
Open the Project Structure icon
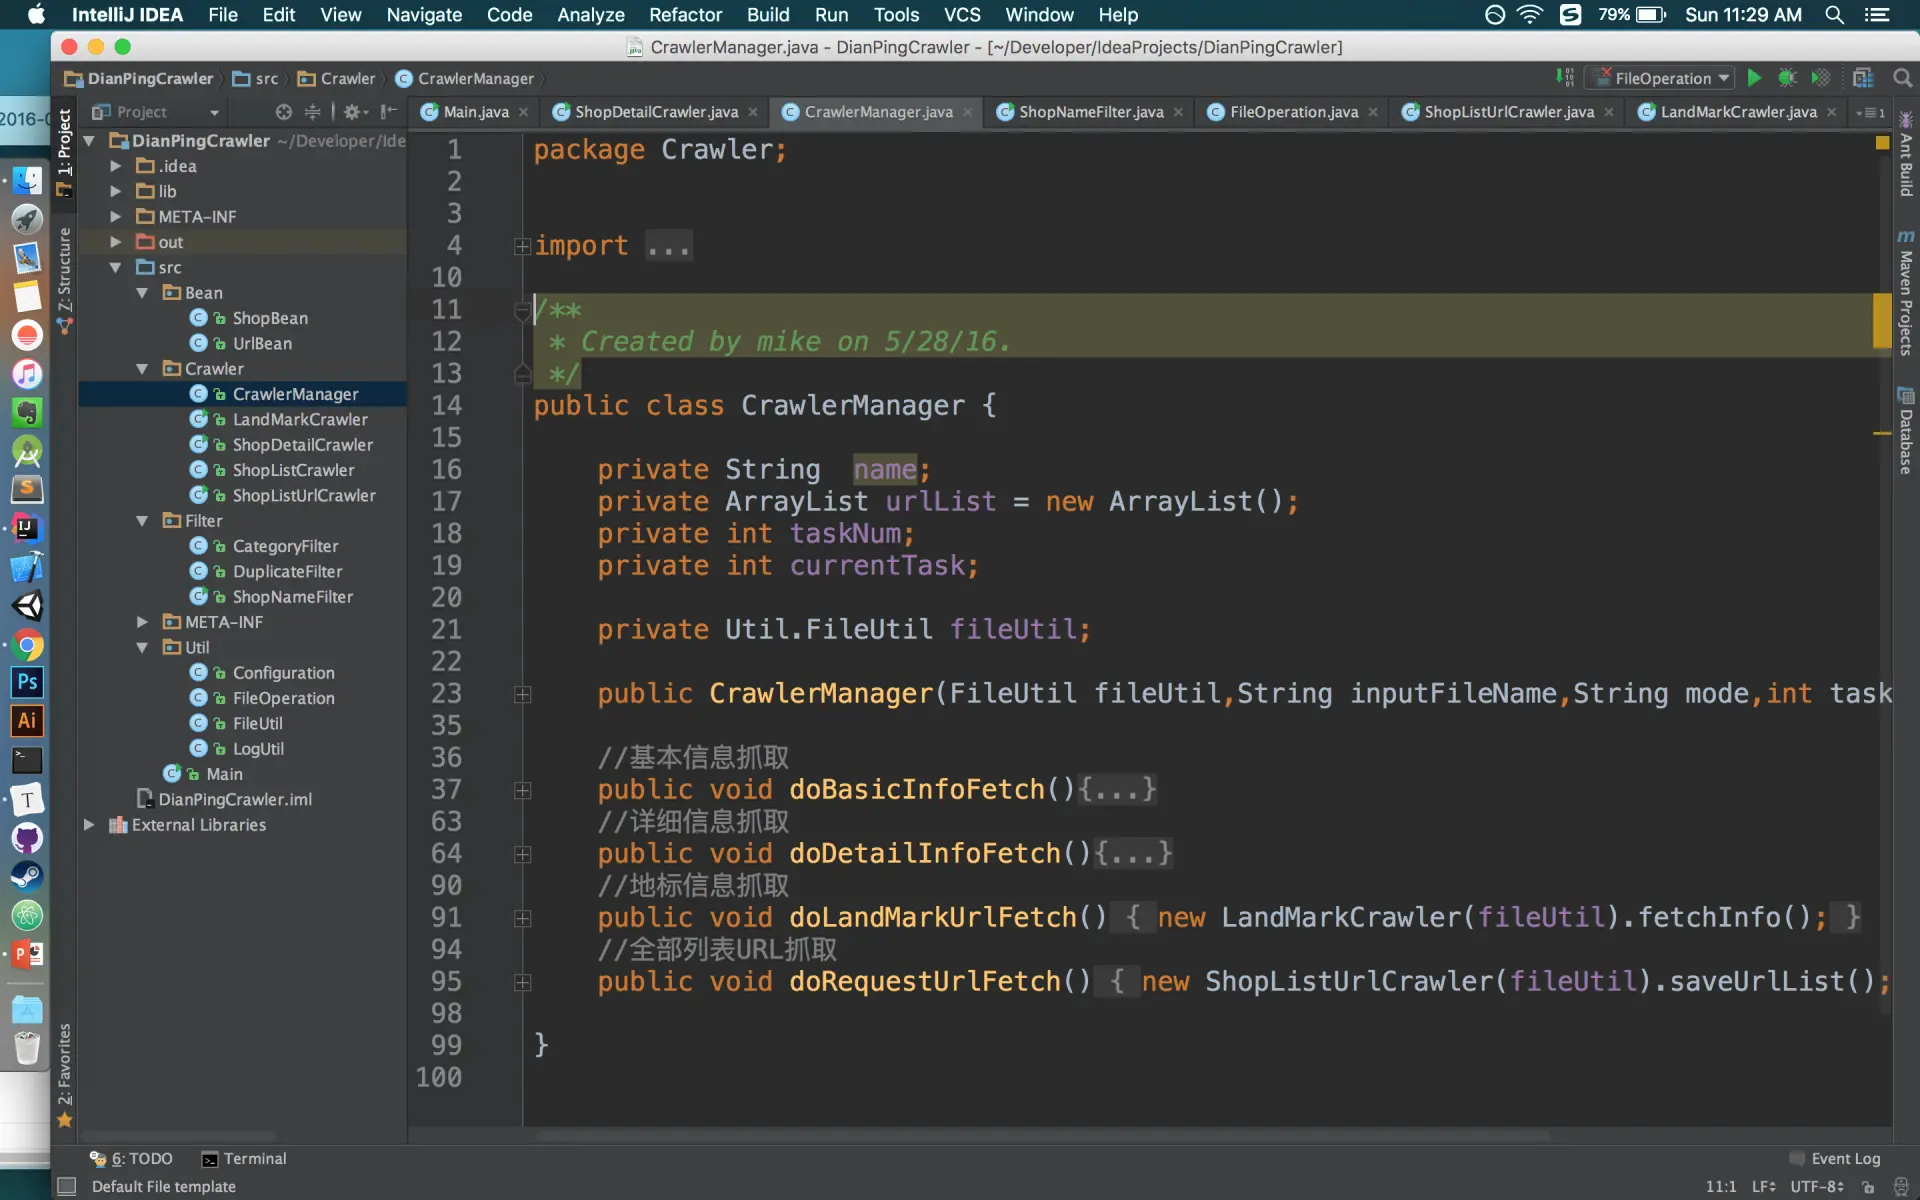tap(1862, 78)
